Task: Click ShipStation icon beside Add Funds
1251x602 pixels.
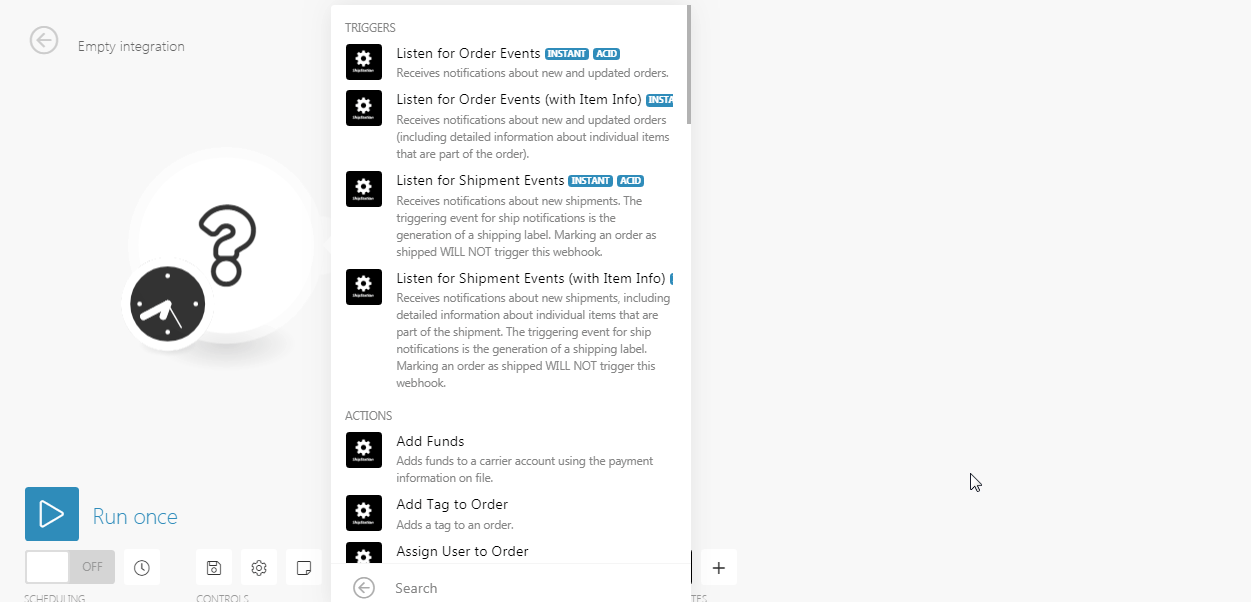Action: point(364,450)
